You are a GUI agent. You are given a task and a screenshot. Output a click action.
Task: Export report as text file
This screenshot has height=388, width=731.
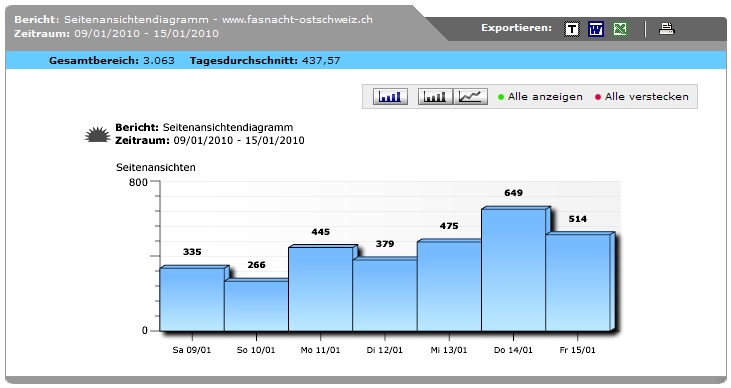click(572, 29)
